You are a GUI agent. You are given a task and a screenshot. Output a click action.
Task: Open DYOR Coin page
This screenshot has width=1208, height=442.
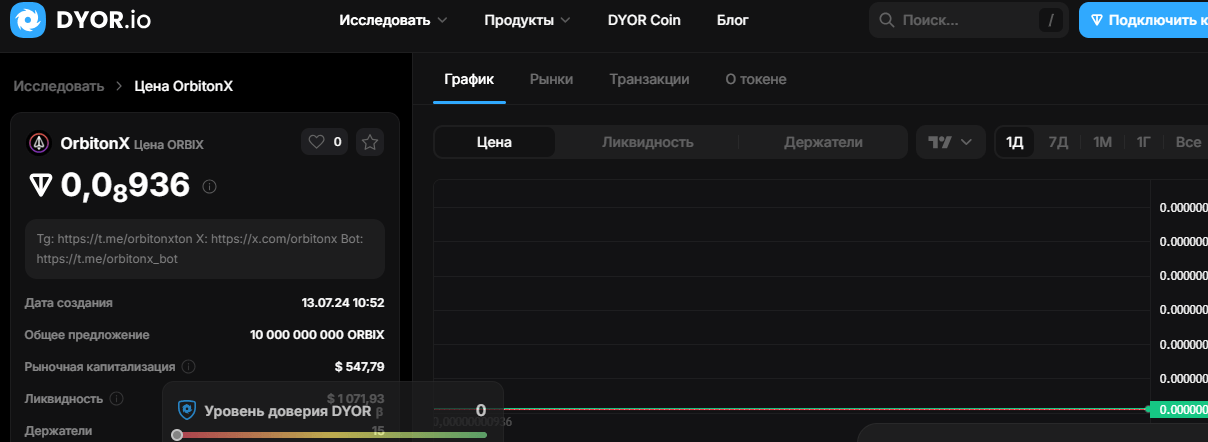click(x=644, y=20)
